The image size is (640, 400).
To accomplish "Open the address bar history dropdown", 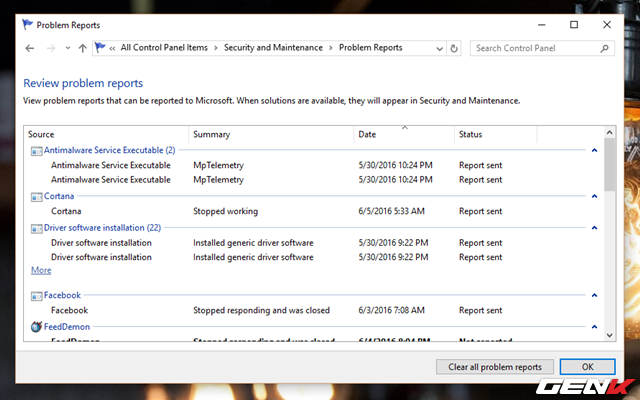I will (439, 48).
